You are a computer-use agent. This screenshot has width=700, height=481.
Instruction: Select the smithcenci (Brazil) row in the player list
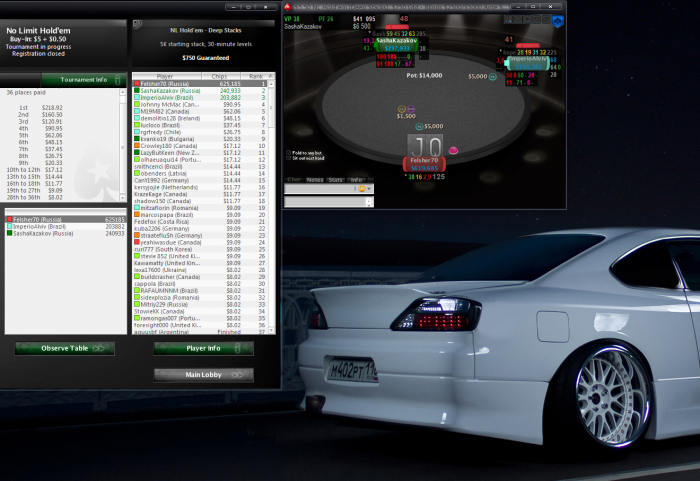(x=200, y=167)
